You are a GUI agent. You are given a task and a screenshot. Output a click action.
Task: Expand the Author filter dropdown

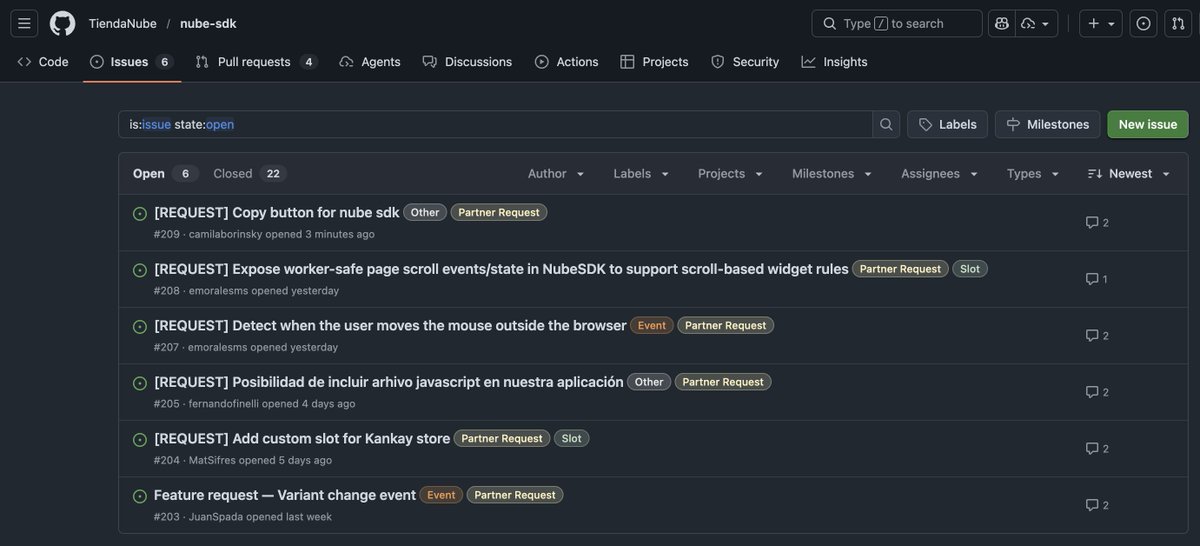point(556,174)
